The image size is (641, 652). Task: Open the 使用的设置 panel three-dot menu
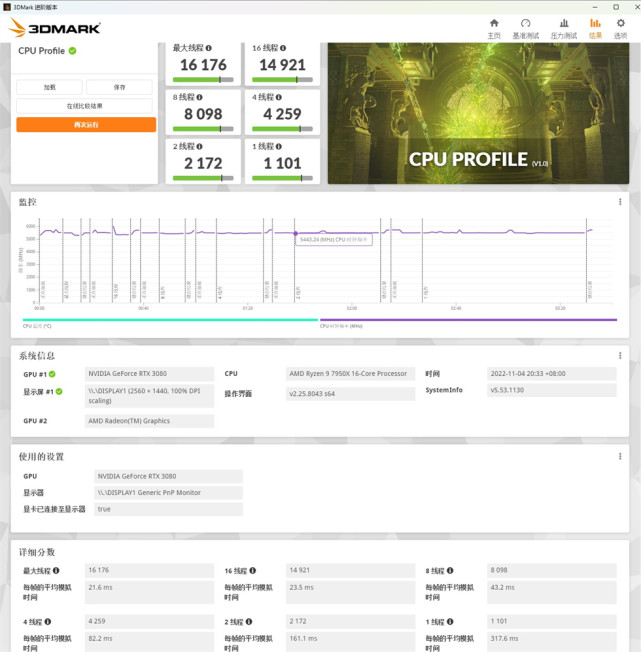point(620,456)
